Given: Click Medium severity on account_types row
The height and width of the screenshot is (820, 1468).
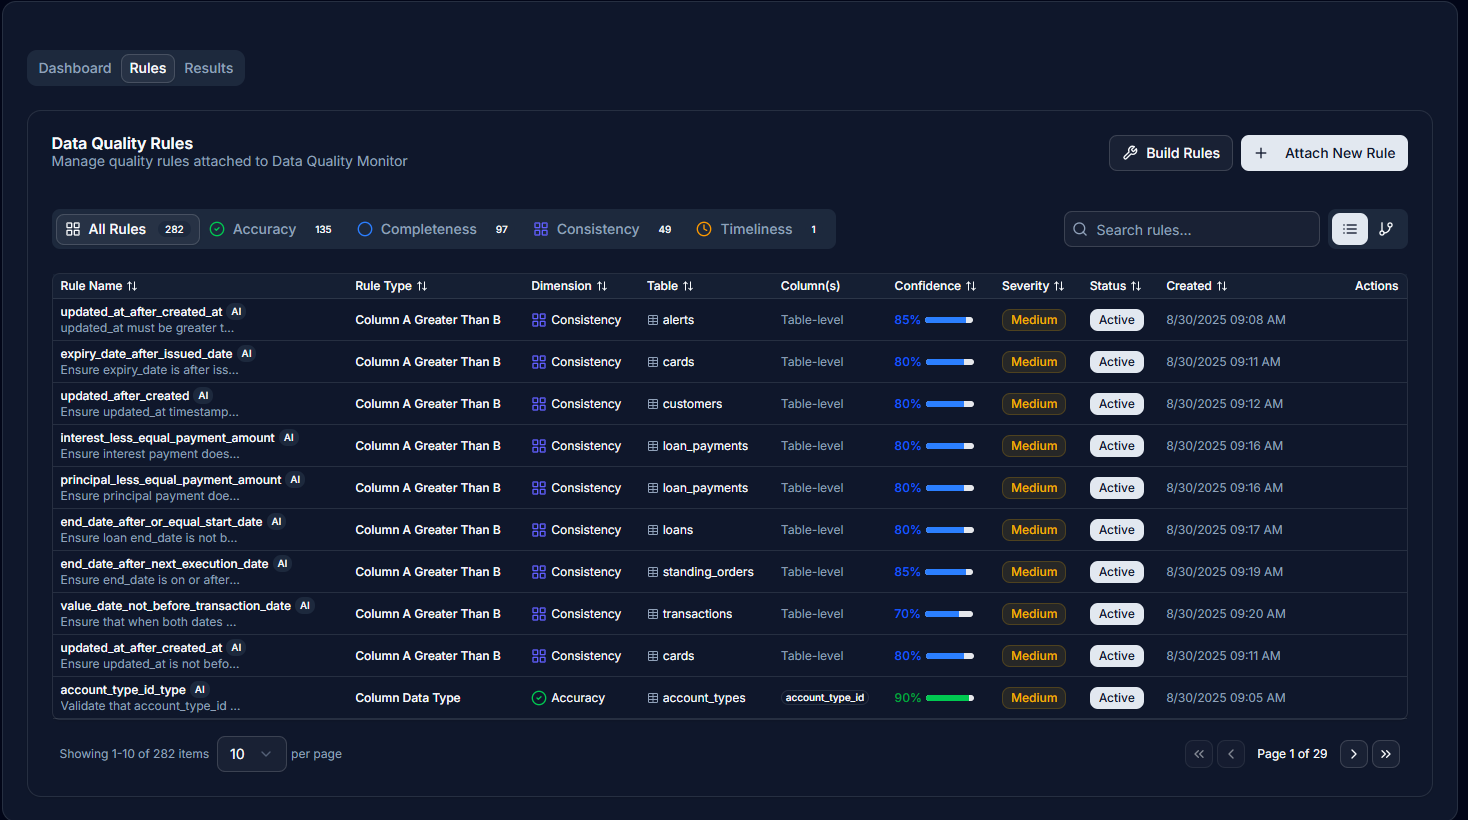Looking at the screenshot, I should [1034, 698].
